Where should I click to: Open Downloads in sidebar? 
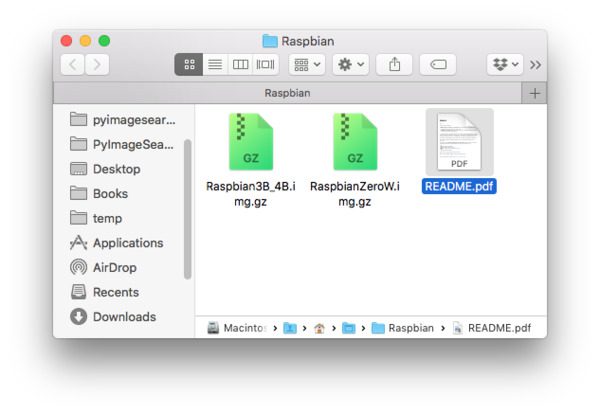coord(113,316)
